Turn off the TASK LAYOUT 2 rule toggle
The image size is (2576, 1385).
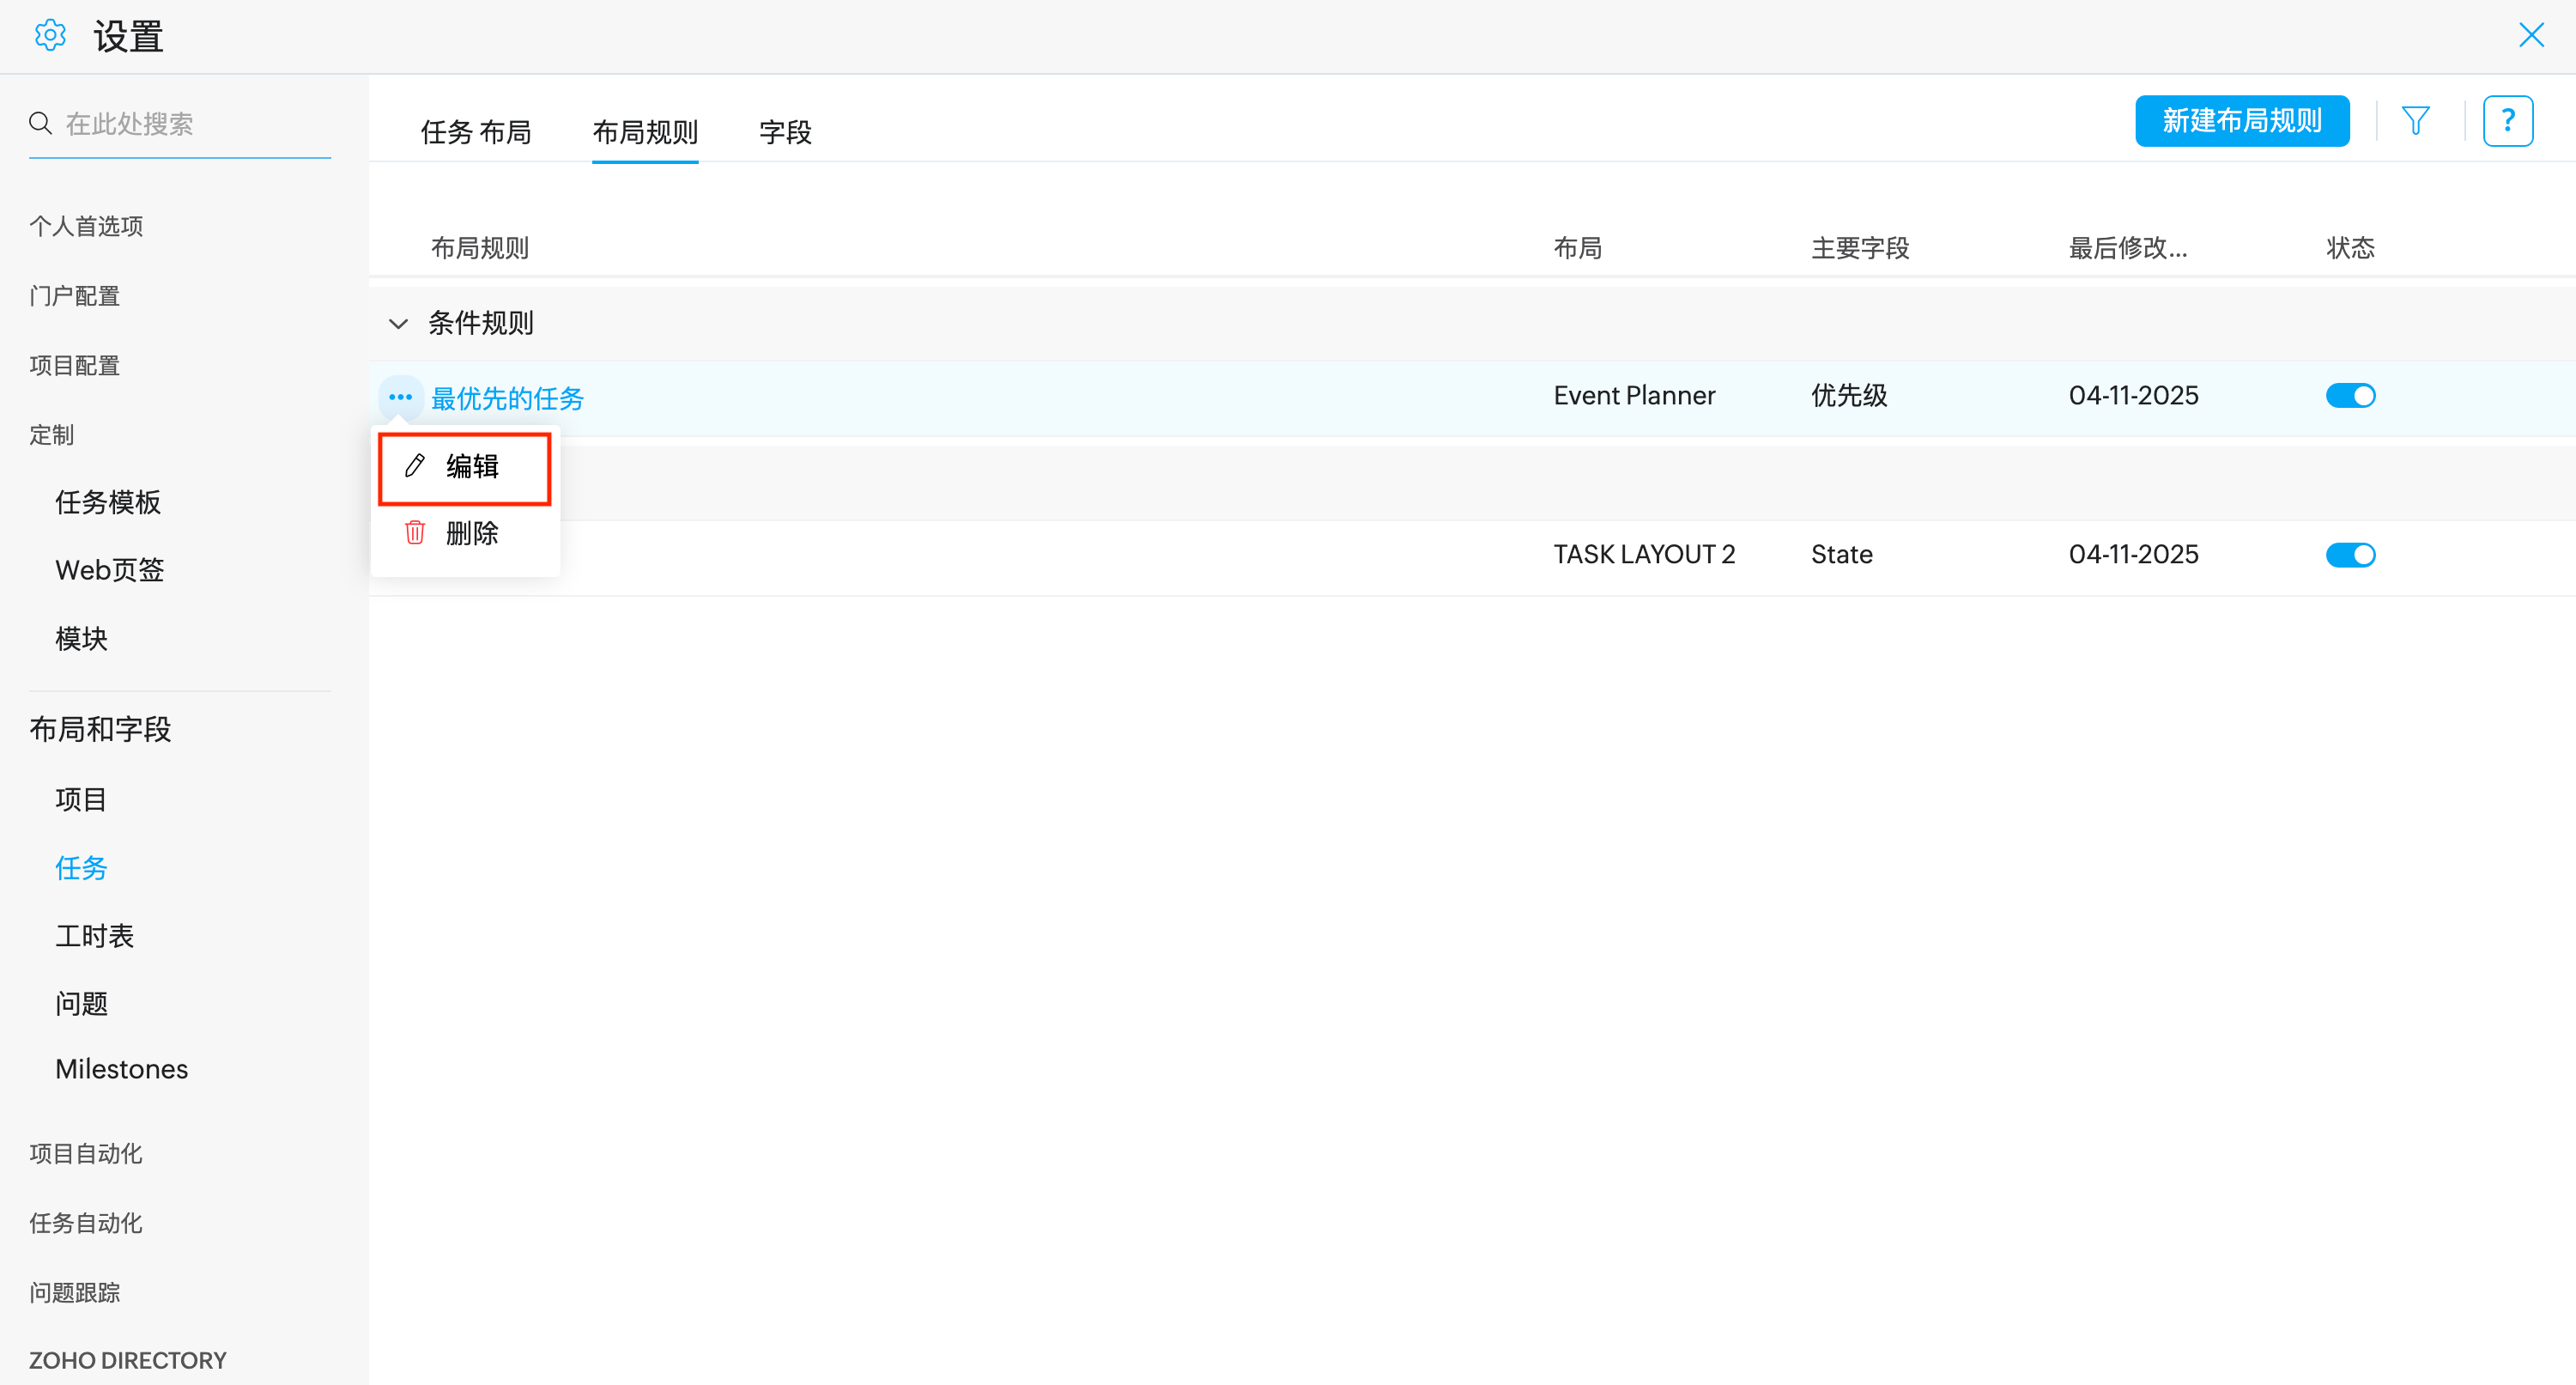pyautogui.click(x=2350, y=555)
